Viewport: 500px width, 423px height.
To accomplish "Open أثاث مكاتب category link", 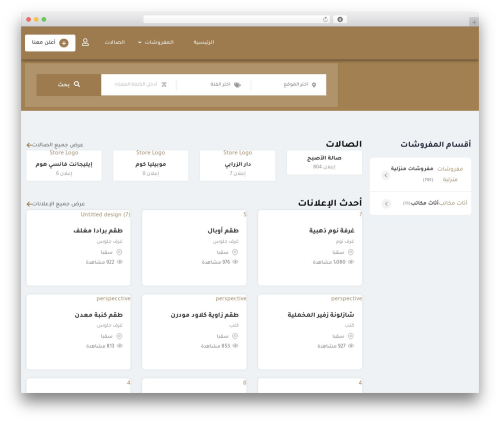I will tap(424, 203).
